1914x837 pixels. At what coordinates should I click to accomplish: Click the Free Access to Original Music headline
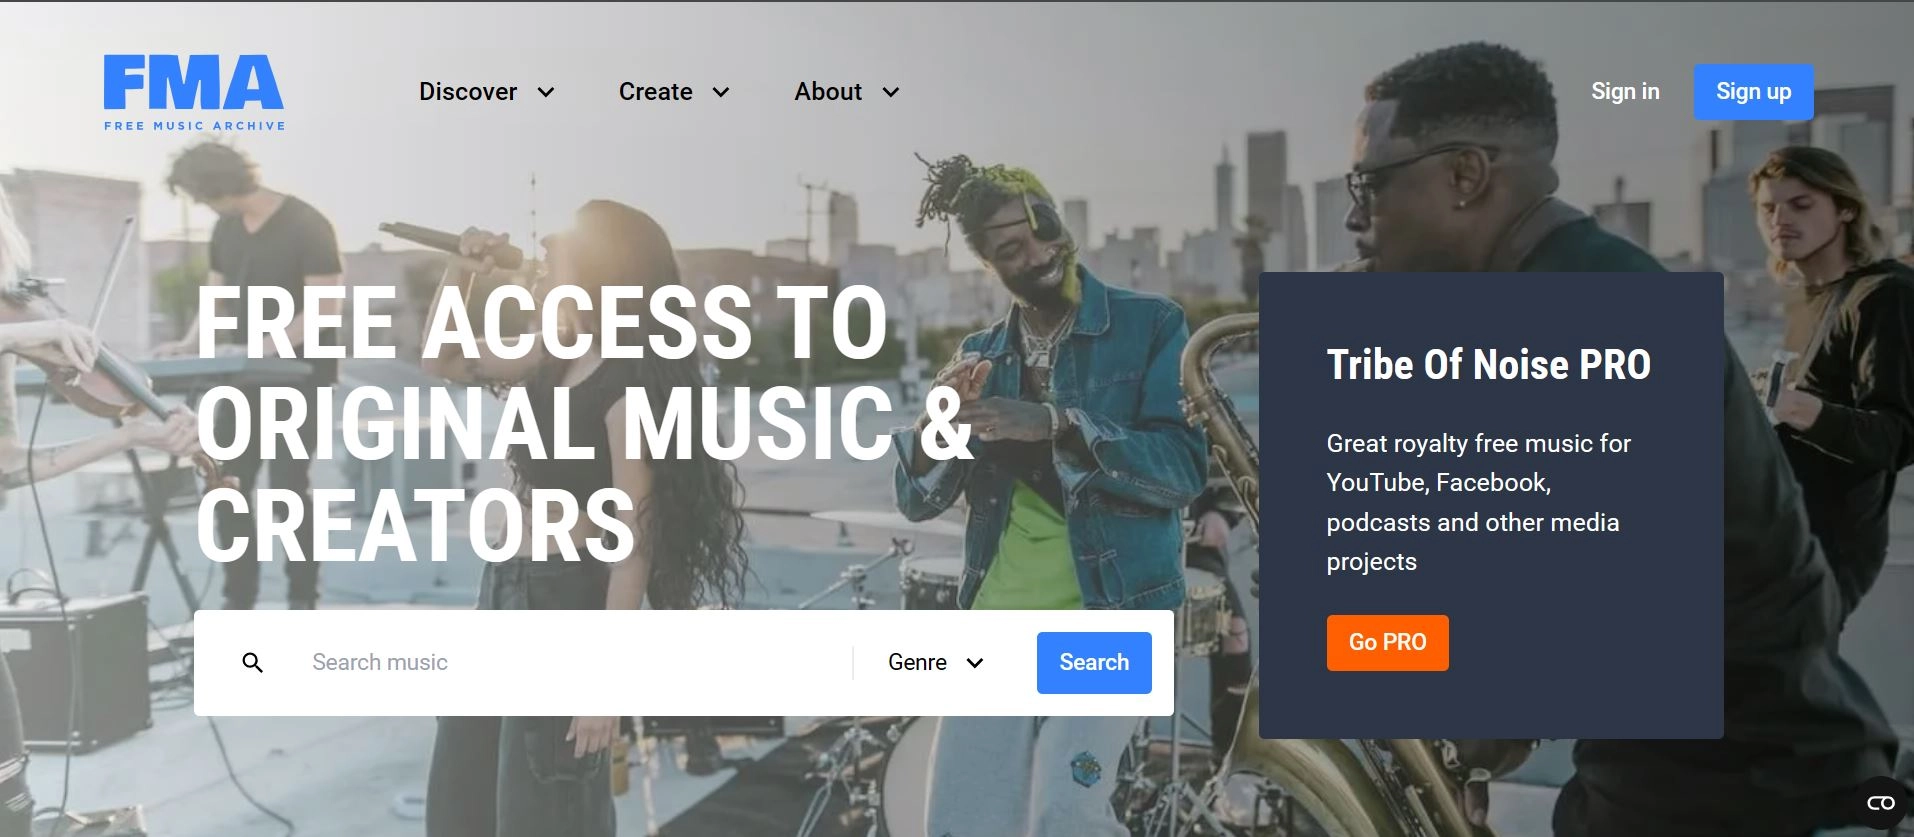click(x=584, y=424)
